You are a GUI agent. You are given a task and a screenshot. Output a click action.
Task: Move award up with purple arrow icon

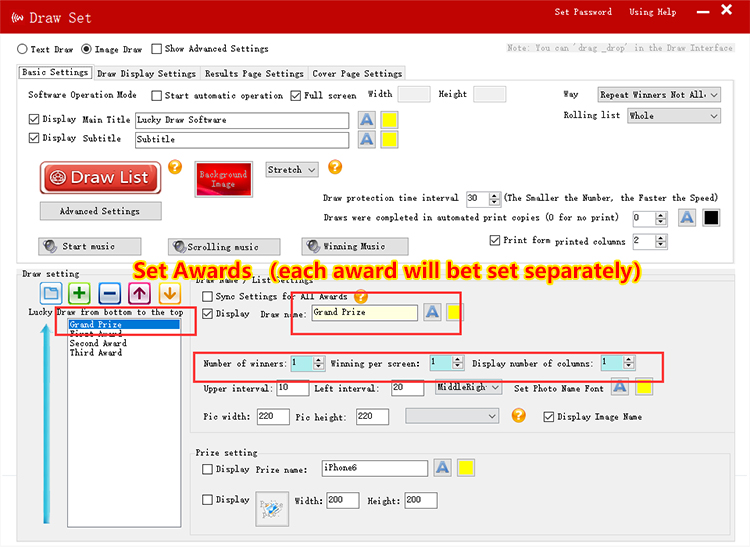140,294
